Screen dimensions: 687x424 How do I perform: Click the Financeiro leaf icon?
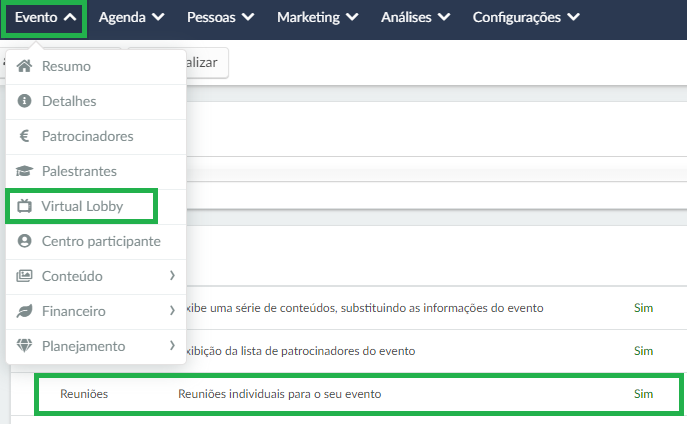pyautogui.click(x=24, y=311)
